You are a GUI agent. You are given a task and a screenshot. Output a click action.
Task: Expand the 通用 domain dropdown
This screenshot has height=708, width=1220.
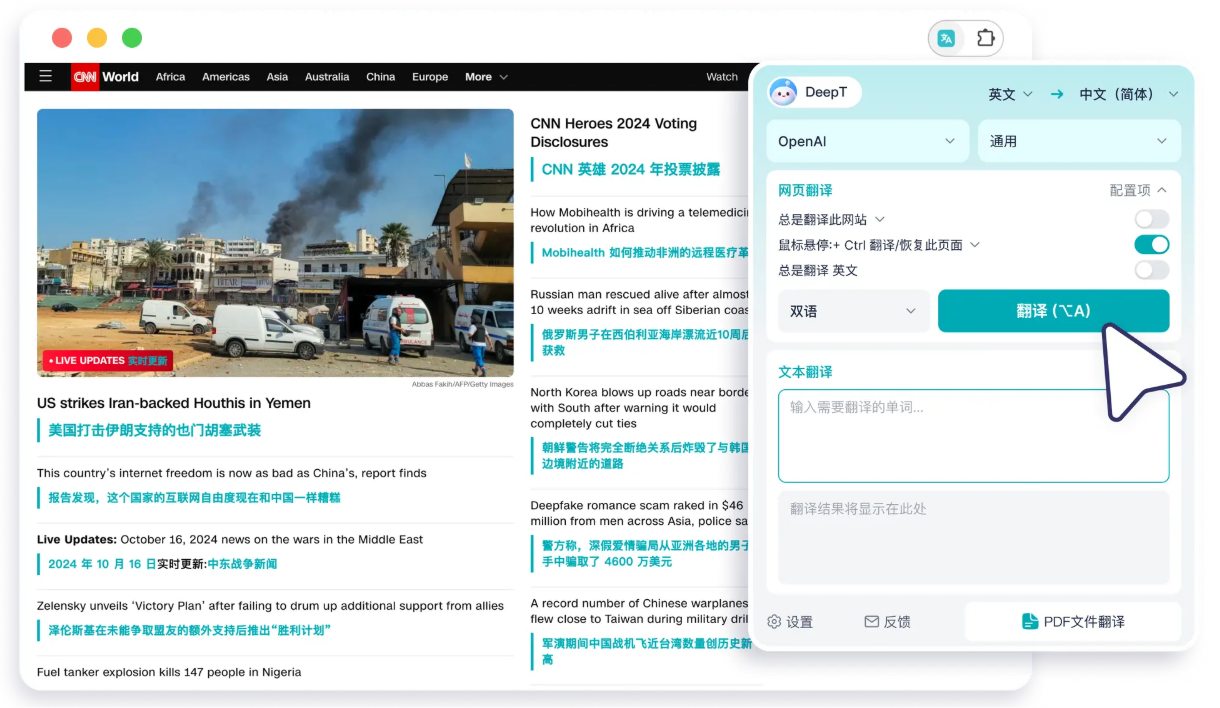(1078, 141)
